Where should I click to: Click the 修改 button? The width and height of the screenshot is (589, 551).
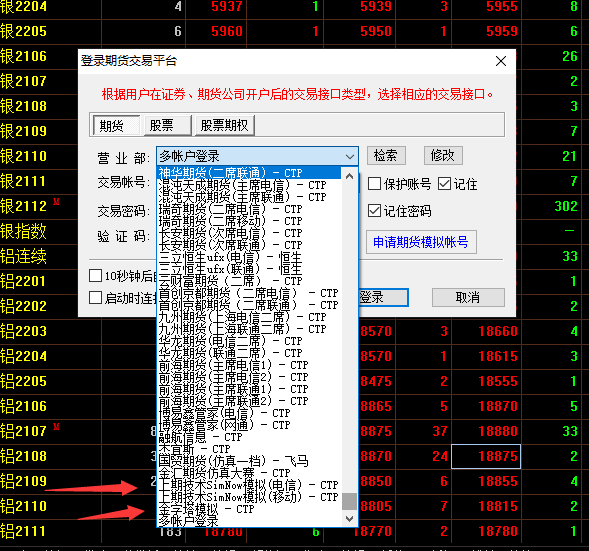tap(443, 155)
